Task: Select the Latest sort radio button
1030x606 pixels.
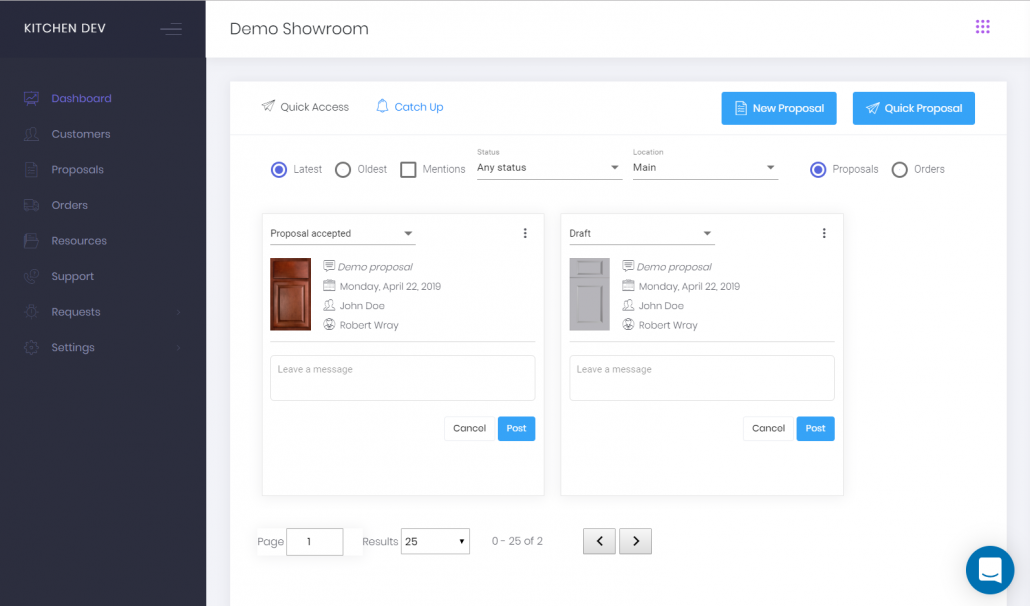Action: (x=278, y=169)
